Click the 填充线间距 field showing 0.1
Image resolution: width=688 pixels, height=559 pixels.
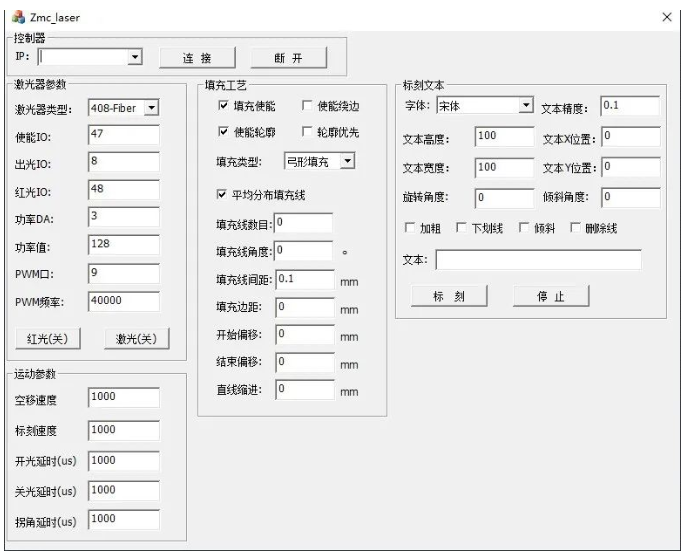click(305, 280)
